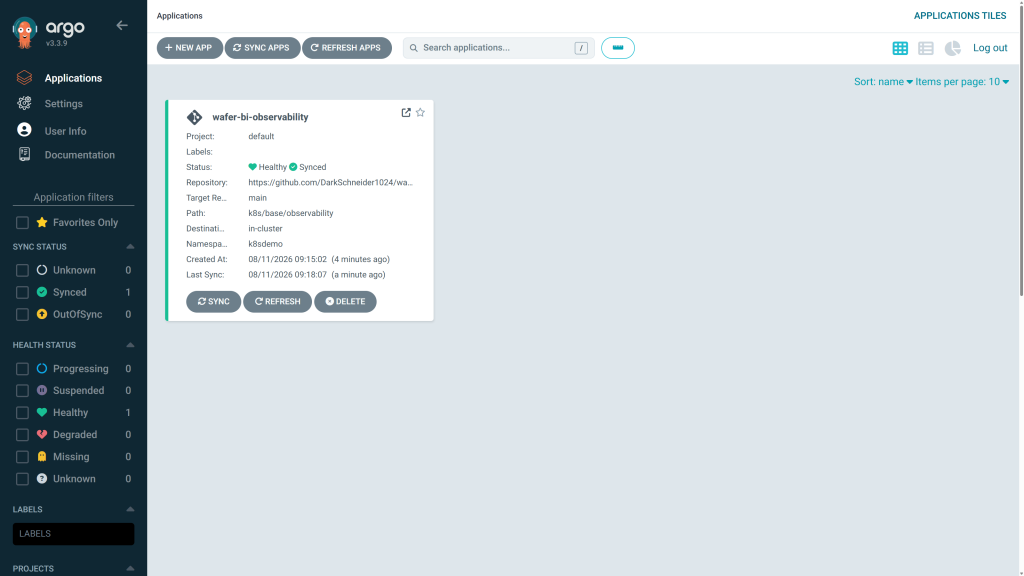The width and height of the screenshot is (1024, 576).
Task: Collapse sidebar with the back arrow
Action: (x=122, y=25)
